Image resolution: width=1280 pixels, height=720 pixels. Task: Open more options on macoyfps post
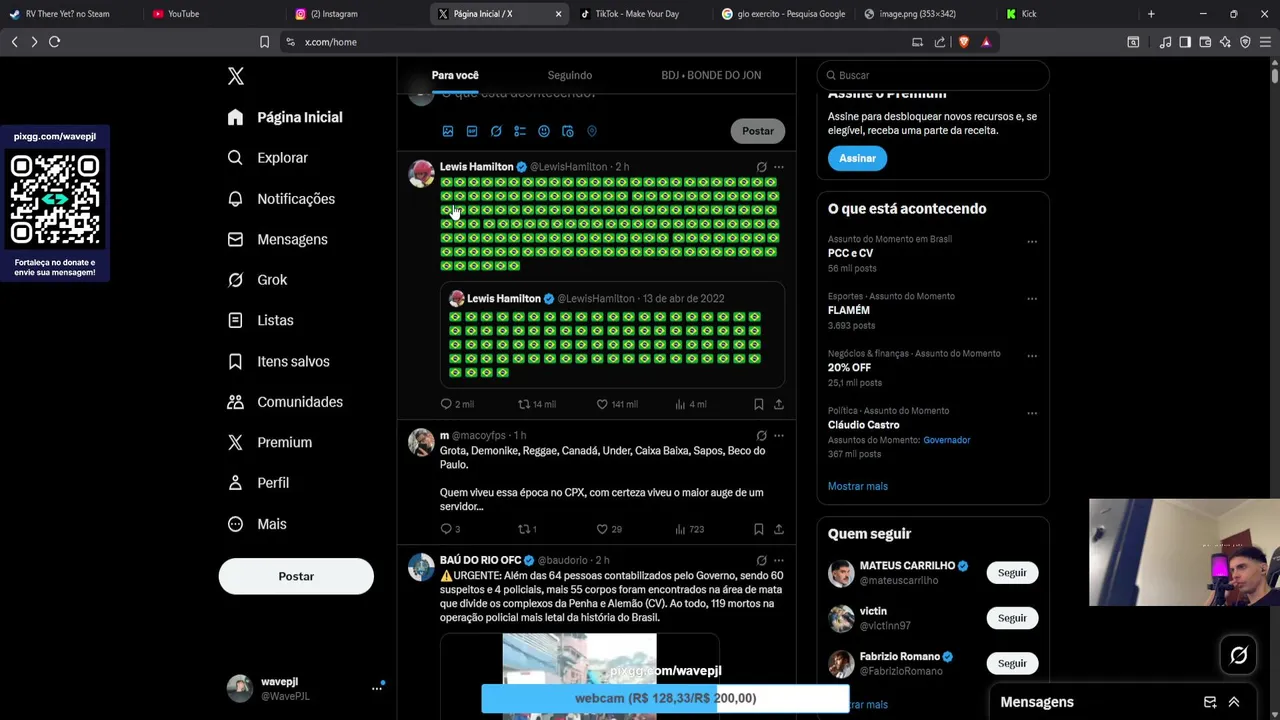point(779,436)
